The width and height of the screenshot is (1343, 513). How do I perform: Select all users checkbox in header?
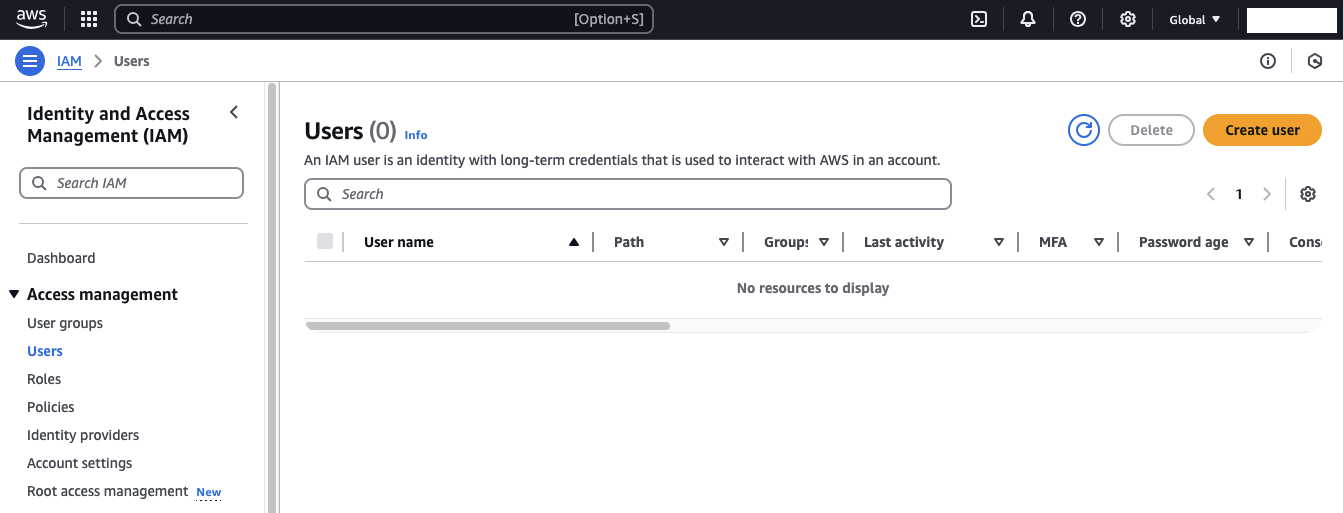click(325, 241)
